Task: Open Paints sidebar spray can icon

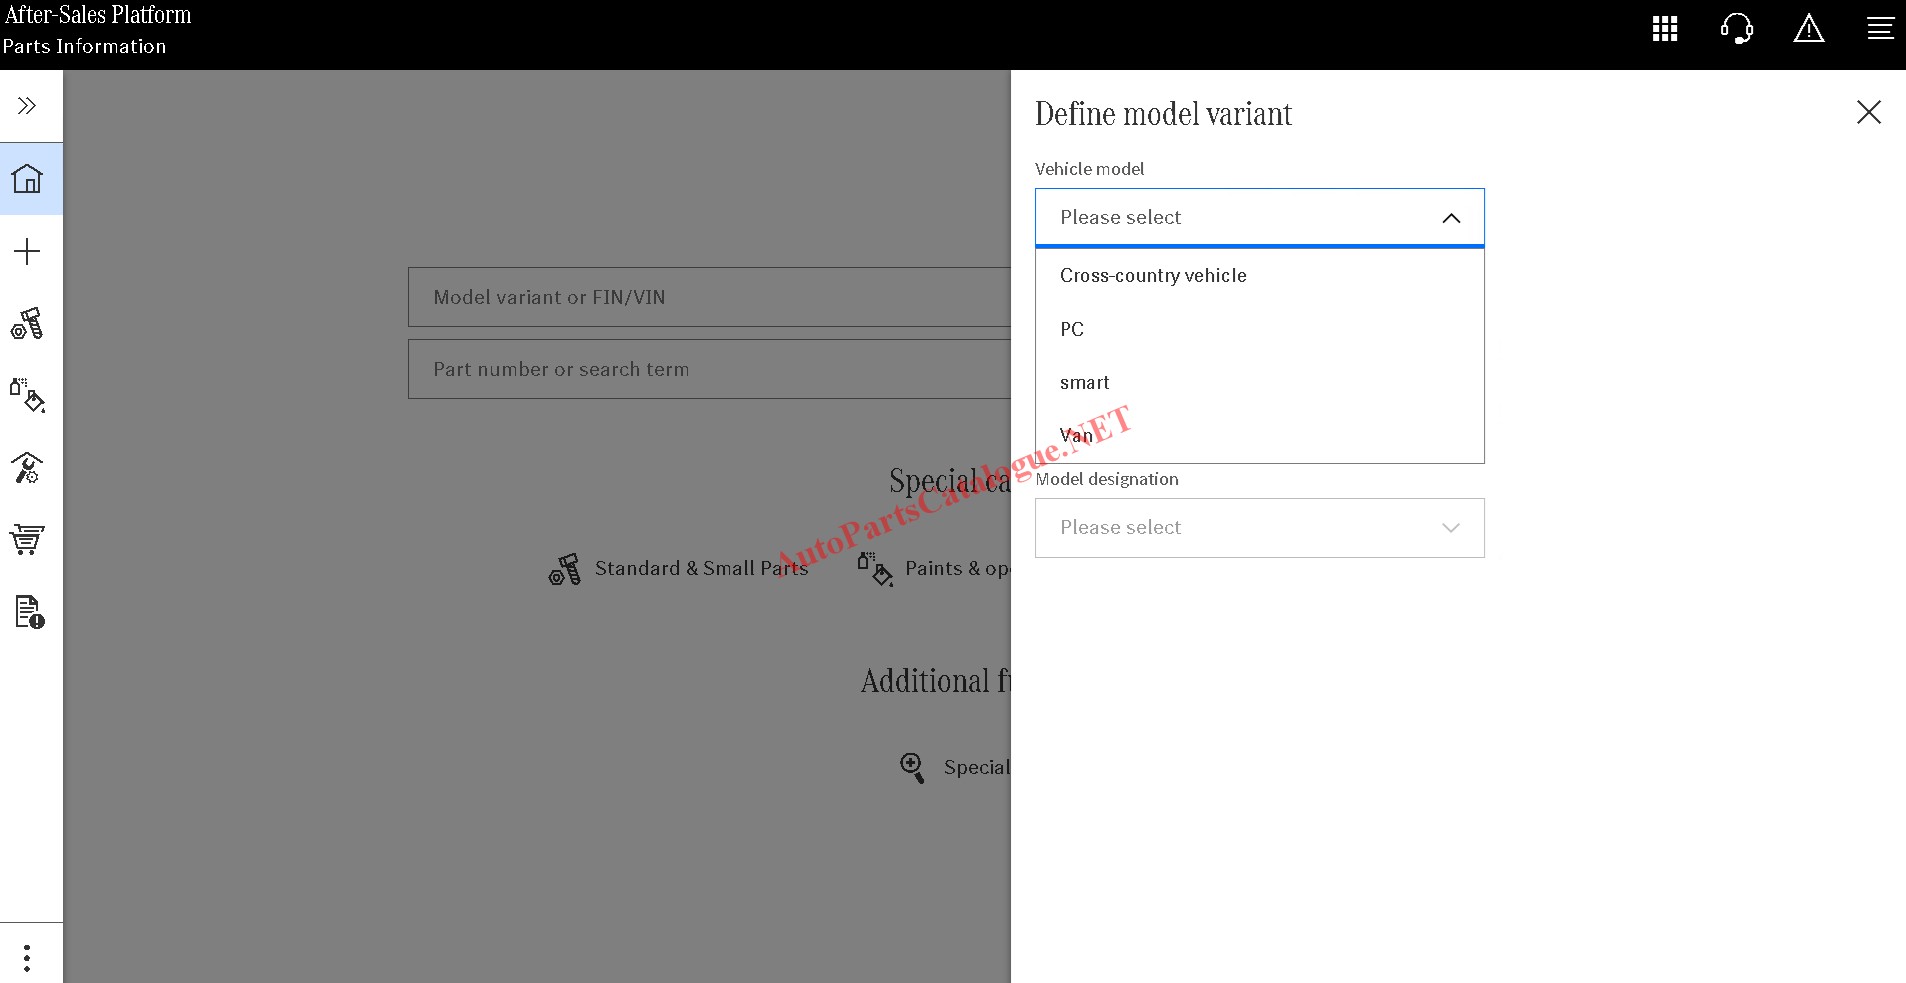Action: coord(27,395)
